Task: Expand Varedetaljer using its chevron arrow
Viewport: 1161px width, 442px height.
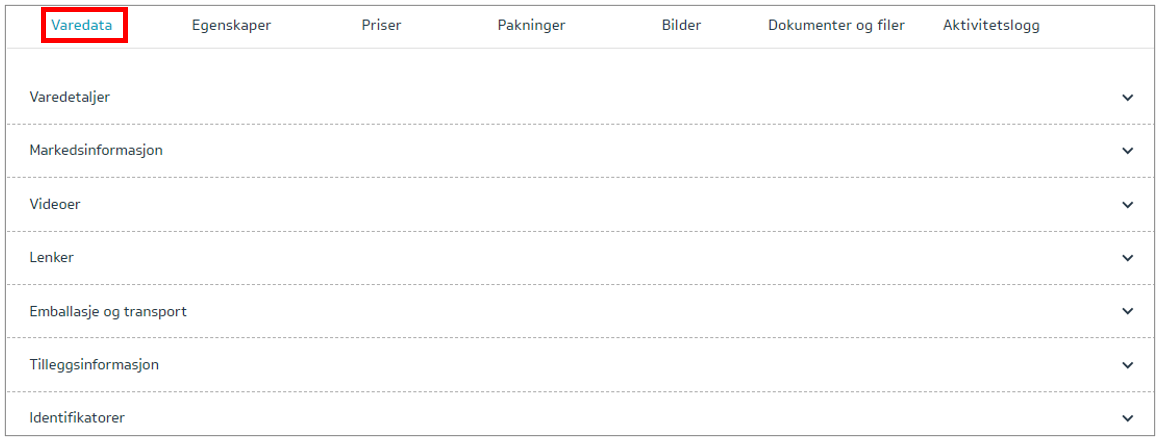Action: click(x=1128, y=98)
